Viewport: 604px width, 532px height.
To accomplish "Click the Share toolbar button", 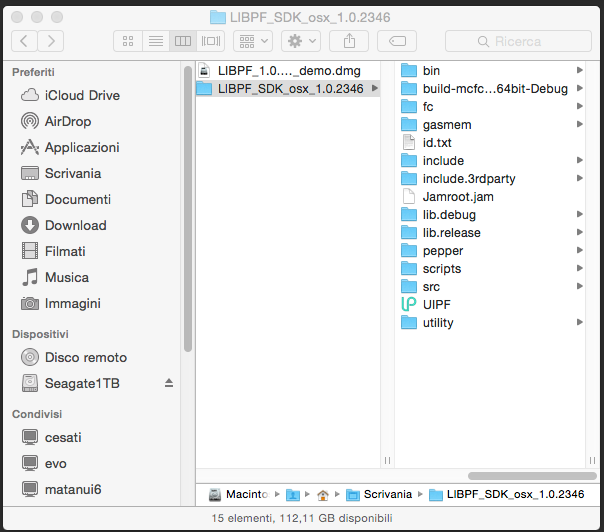I will click(349, 41).
